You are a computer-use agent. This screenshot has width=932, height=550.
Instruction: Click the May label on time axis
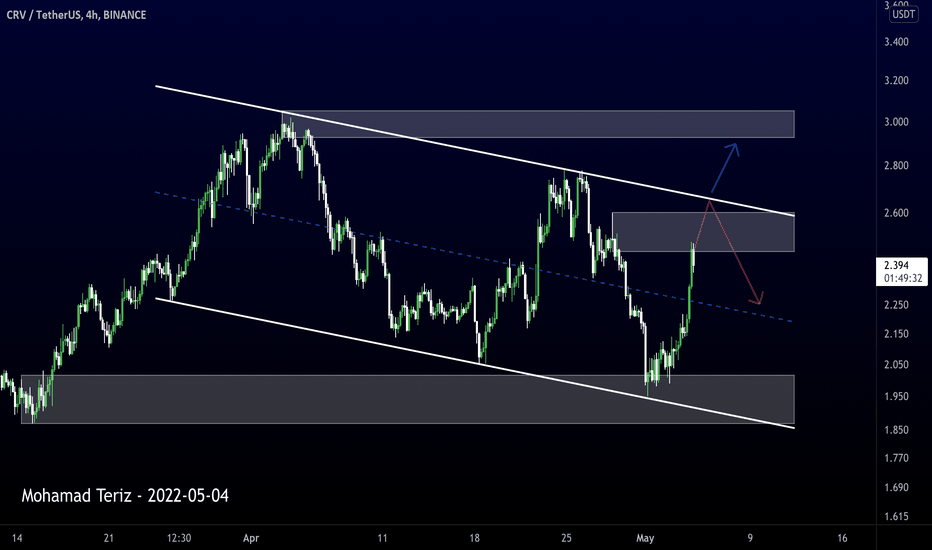[x=645, y=539]
